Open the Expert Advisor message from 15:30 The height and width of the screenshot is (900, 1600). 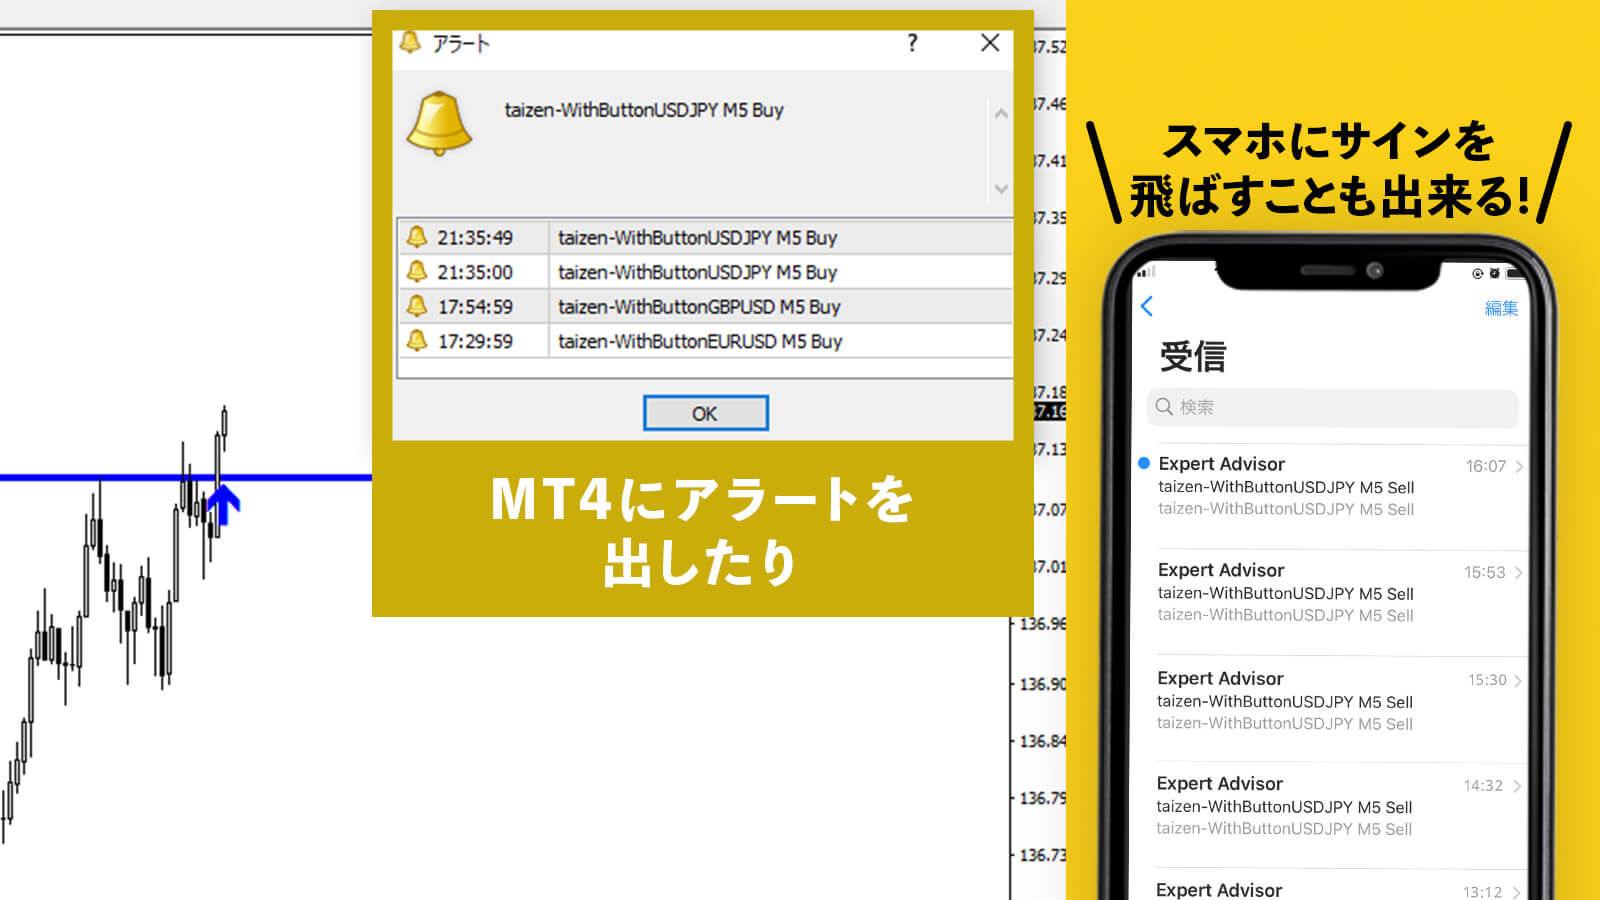pos(1330,701)
